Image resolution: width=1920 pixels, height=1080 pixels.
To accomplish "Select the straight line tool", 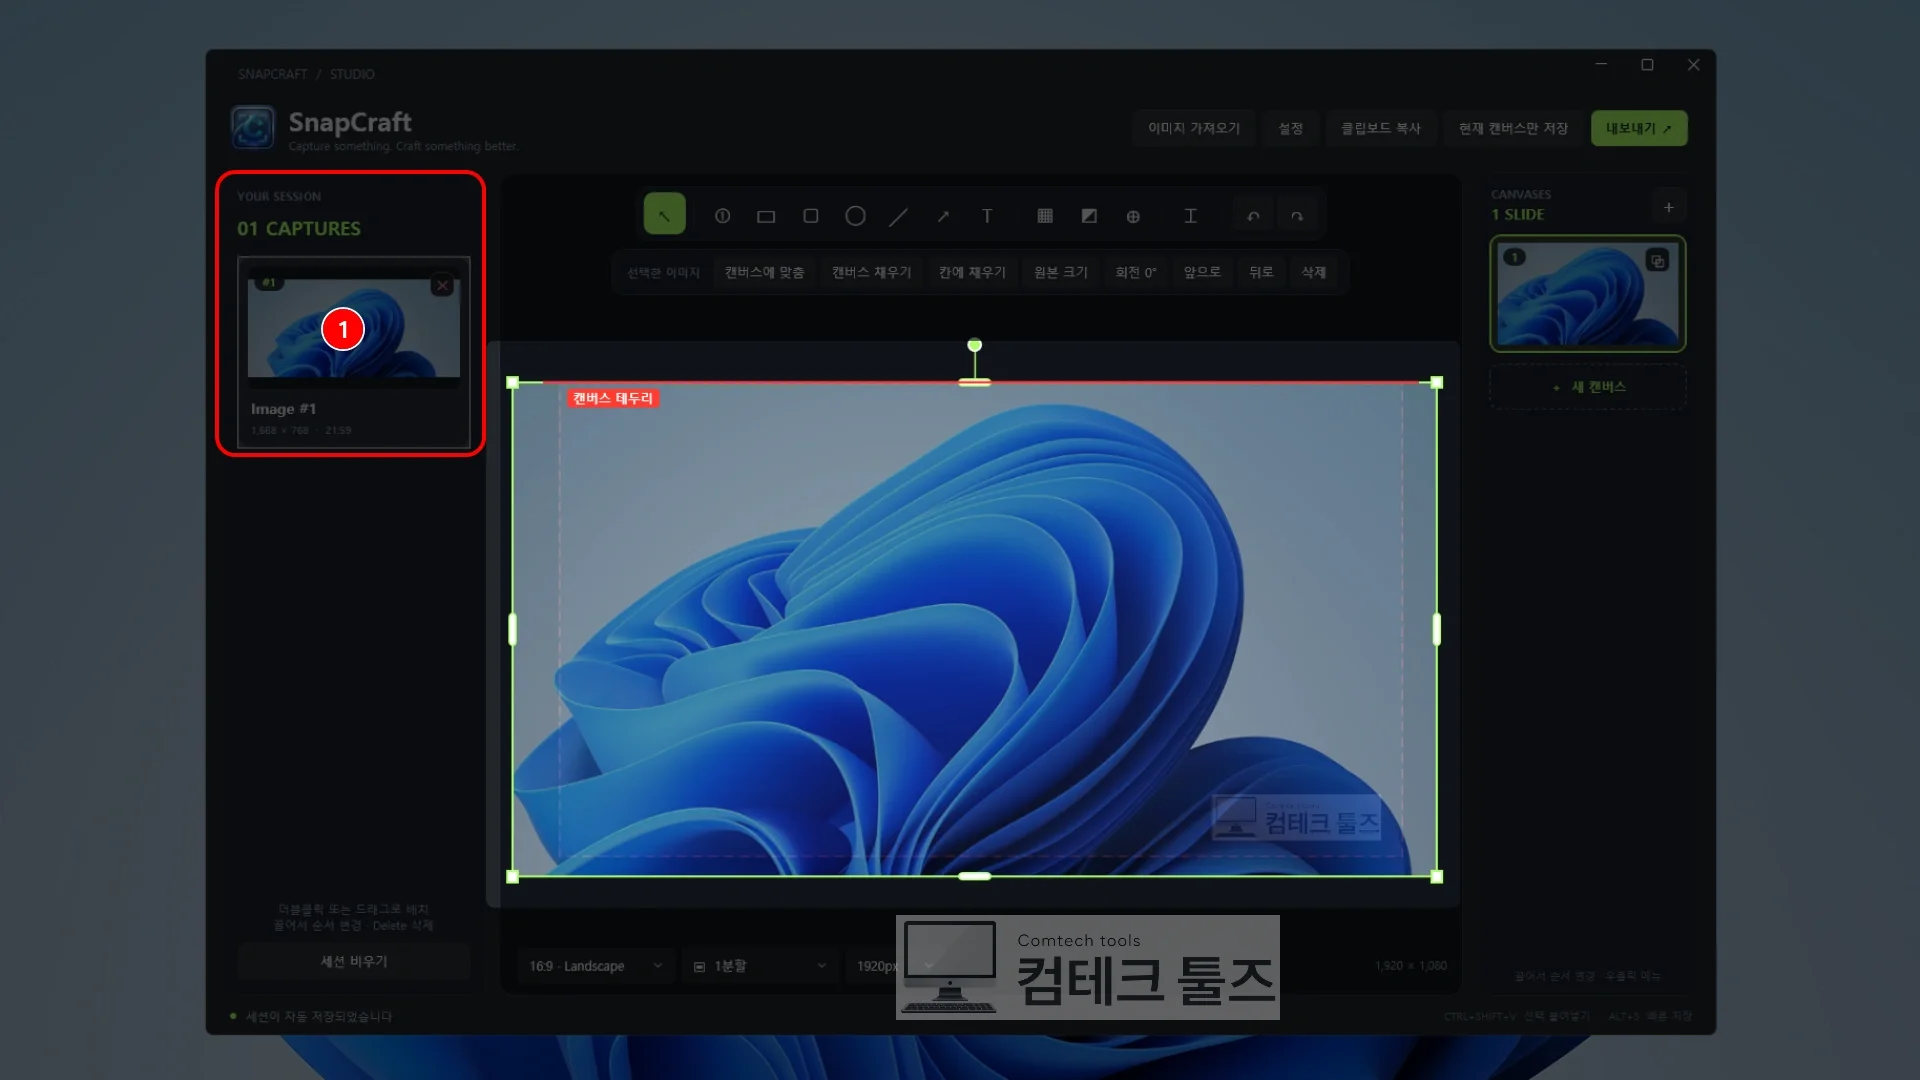I will pos(899,216).
